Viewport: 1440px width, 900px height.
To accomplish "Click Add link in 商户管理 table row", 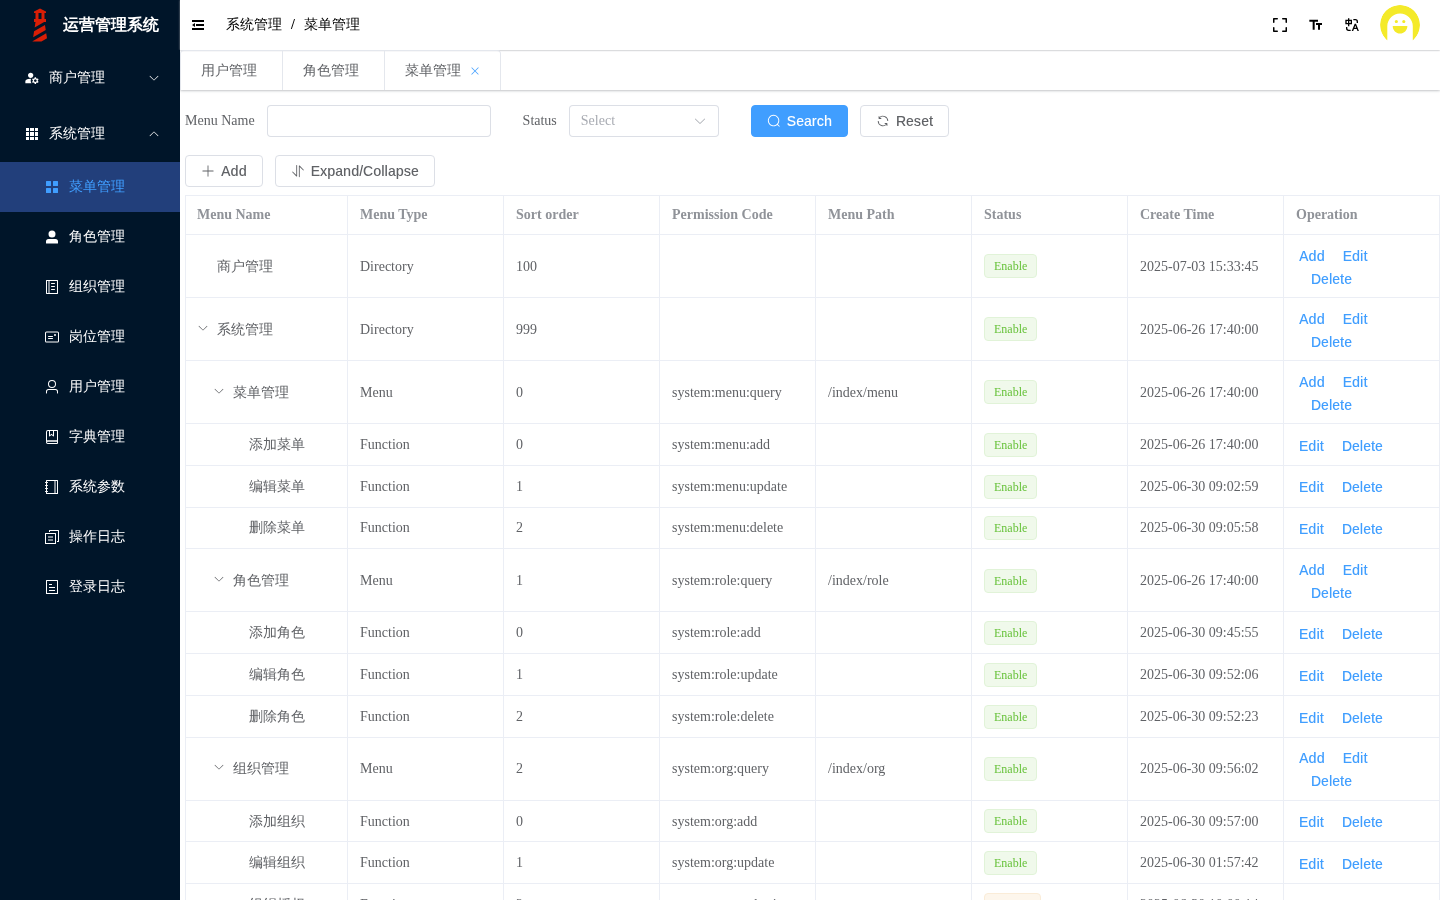I will pyautogui.click(x=1312, y=256).
